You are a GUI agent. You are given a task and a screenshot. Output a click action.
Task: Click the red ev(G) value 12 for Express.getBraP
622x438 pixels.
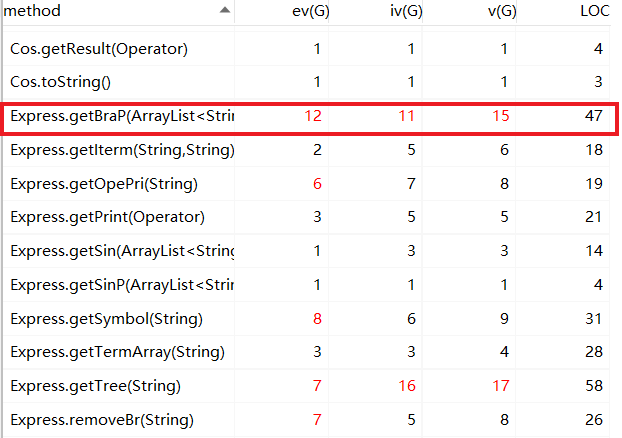312,116
